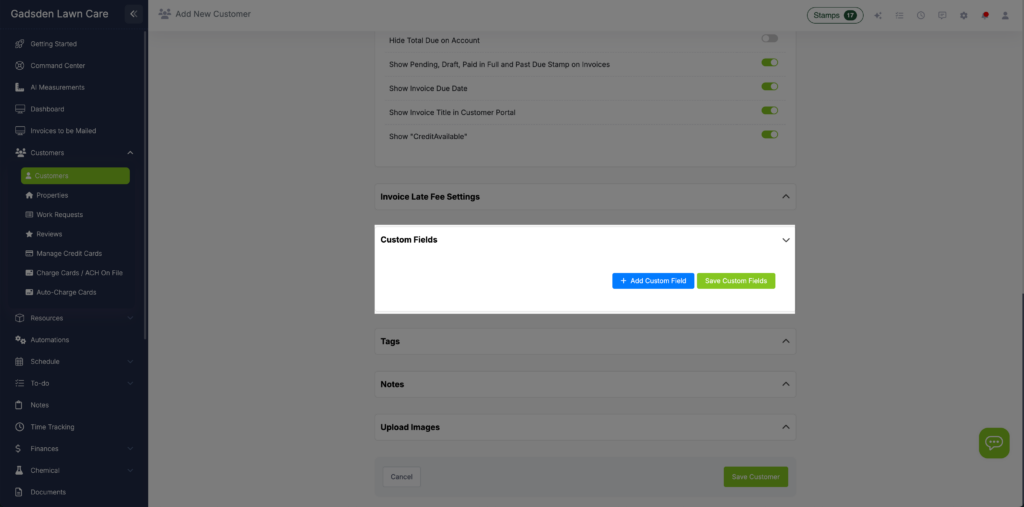Collapse the Custom Fields section
1024x507 pixels.
pyautogui.click(x=785, y=240)
